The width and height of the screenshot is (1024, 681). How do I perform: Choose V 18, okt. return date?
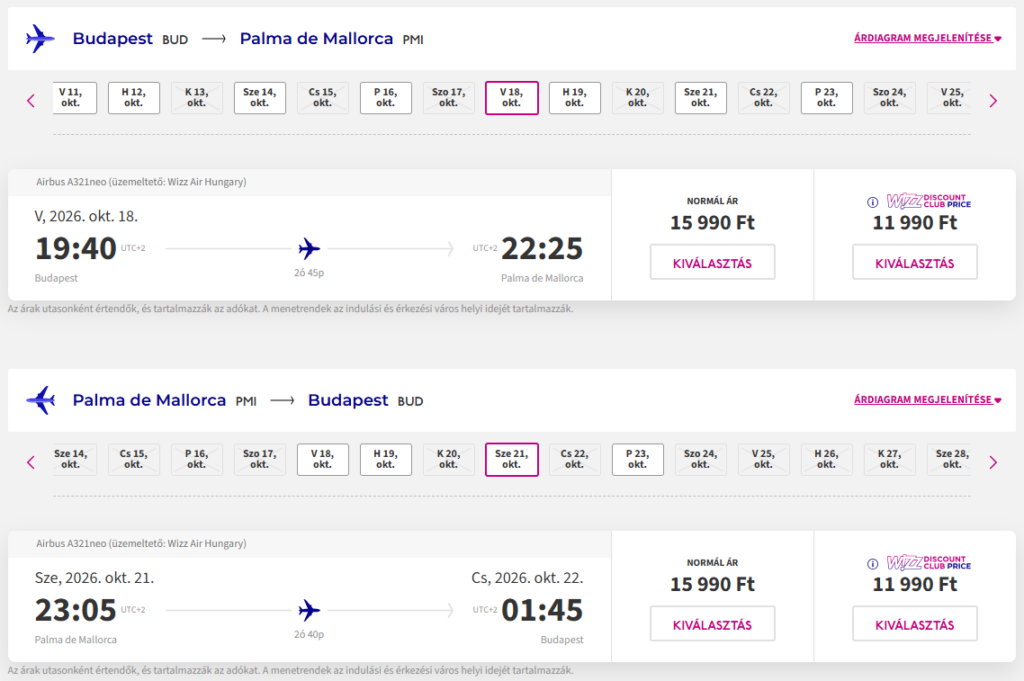tap(322, 460)
